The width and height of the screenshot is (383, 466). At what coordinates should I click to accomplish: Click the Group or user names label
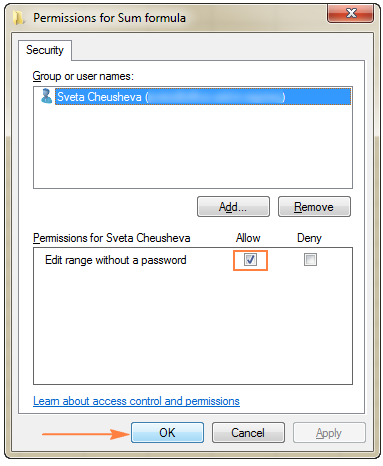click(83, 76)
